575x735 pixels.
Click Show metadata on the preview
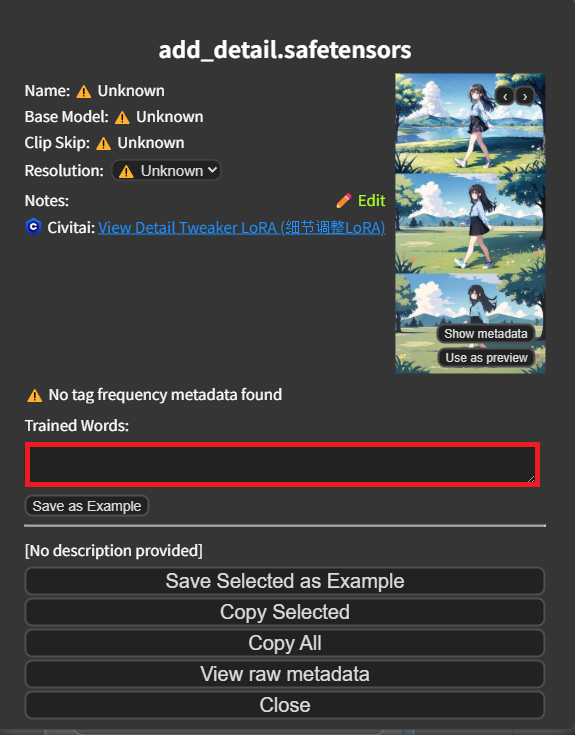485,334
